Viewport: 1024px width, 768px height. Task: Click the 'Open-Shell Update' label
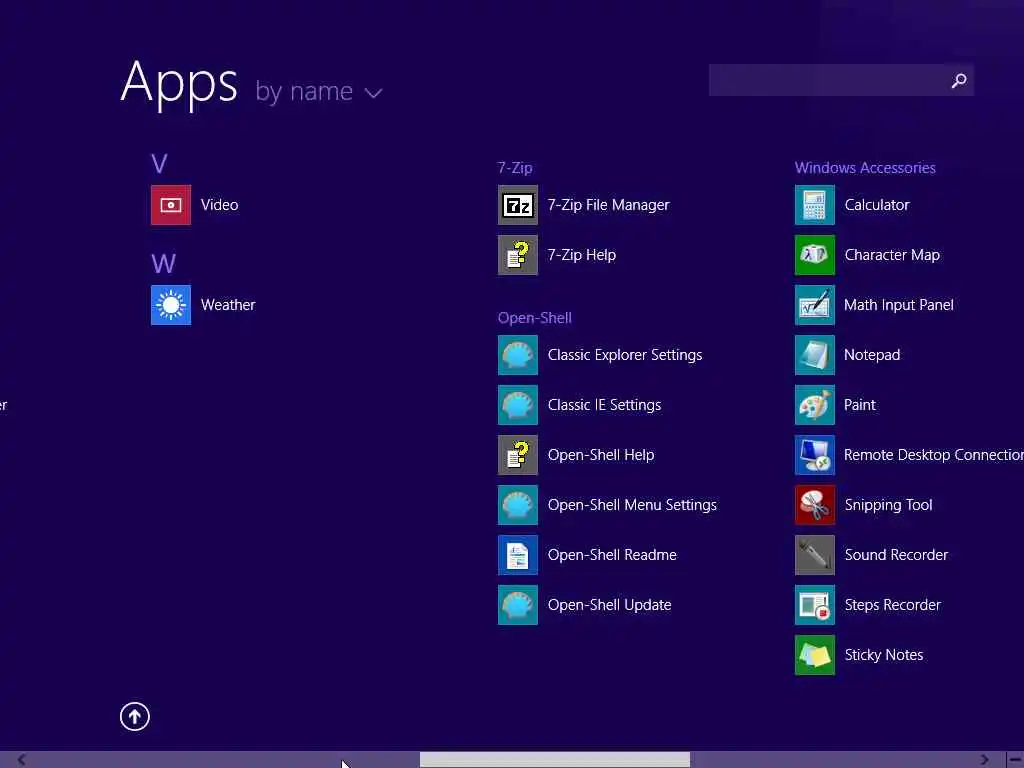[609, 605]
